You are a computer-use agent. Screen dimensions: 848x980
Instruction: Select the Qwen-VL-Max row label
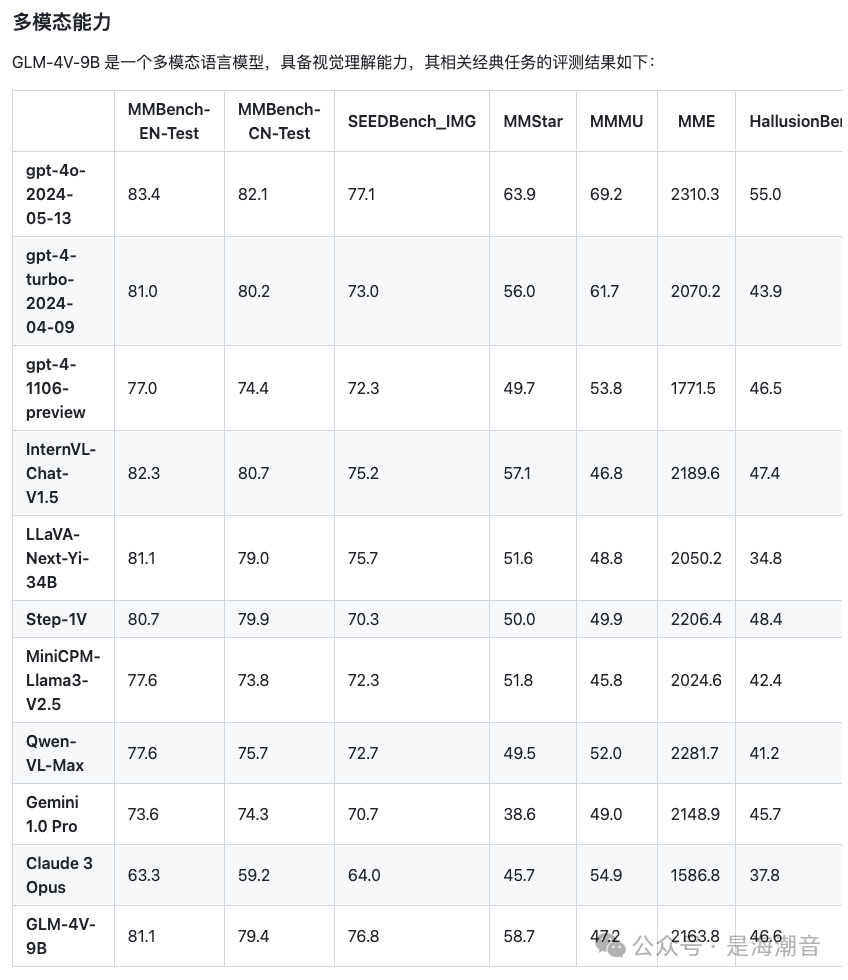(x=54, y=753)
